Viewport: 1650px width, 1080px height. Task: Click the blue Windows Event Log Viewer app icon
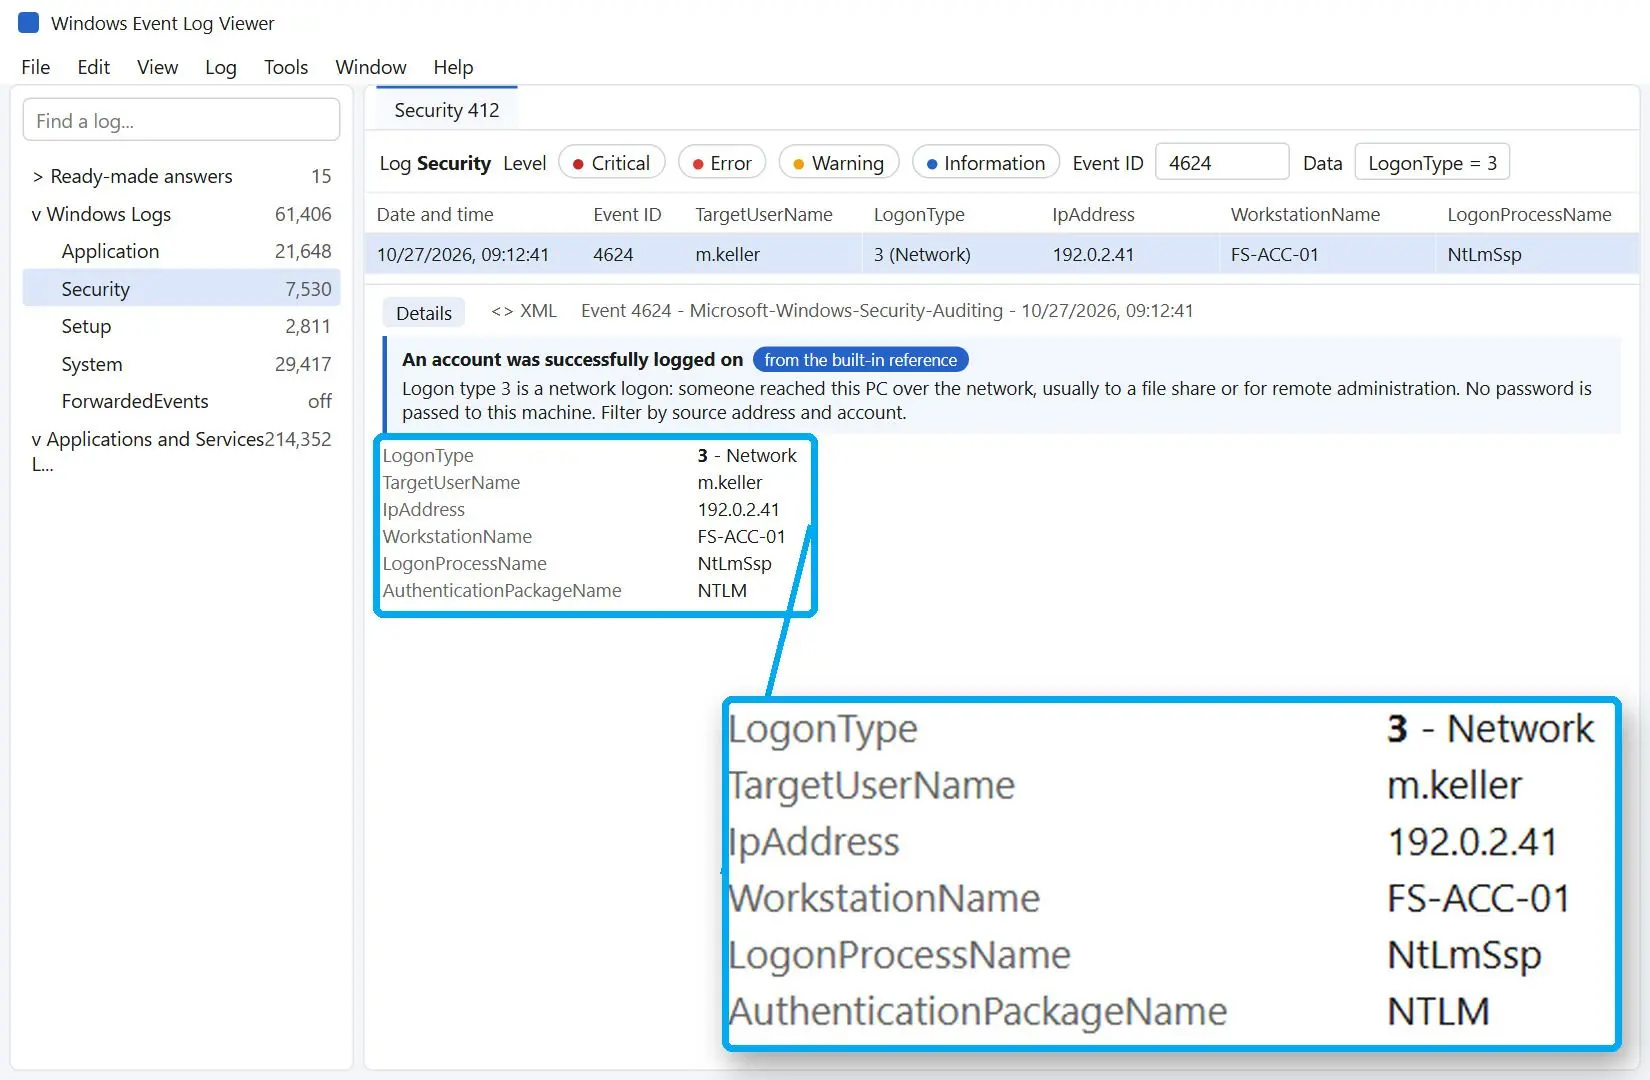tap(29, 23)
